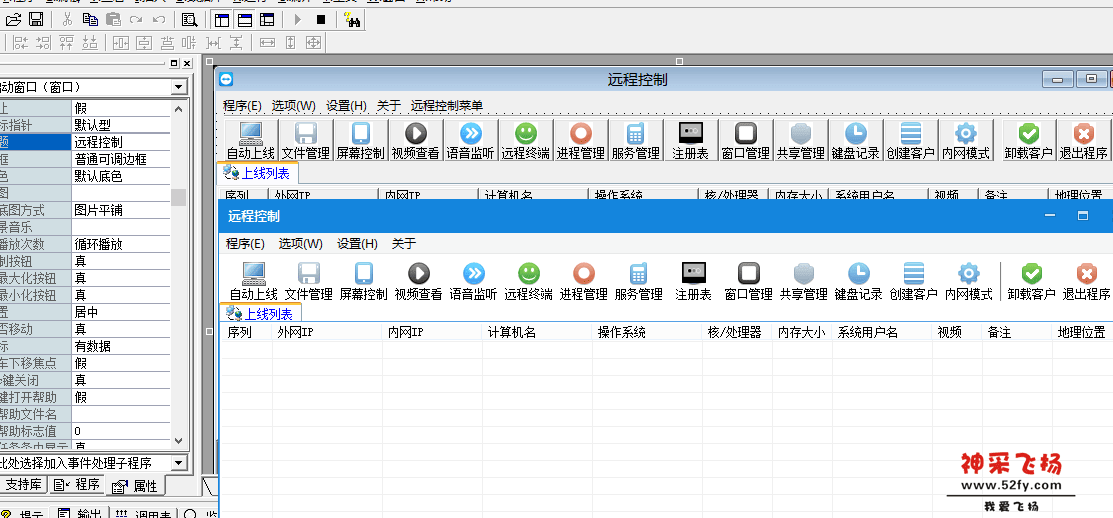This screenshot has height=518, width=1113.
Task: Click 视频查看 play icon in the front window
Action: tap(419, 274)
